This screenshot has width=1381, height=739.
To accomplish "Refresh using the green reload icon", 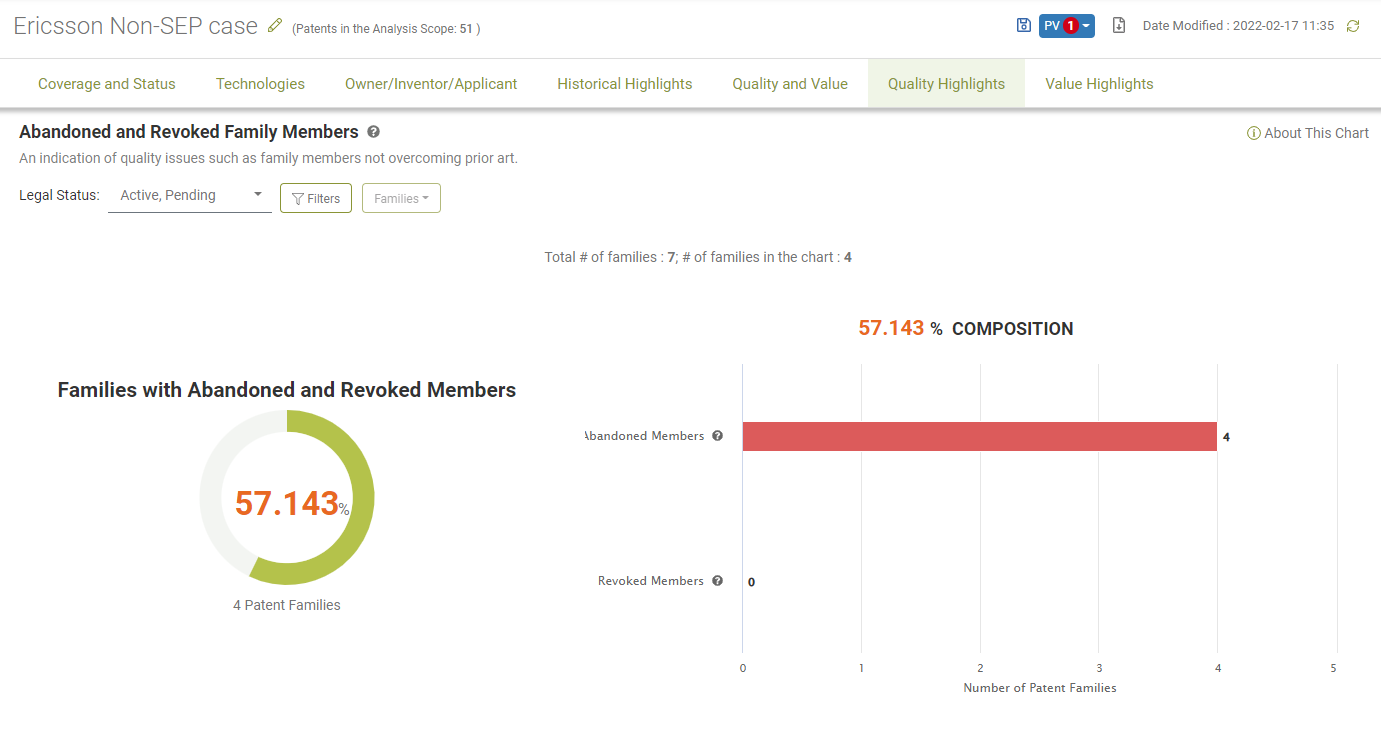I will 1353,26.
